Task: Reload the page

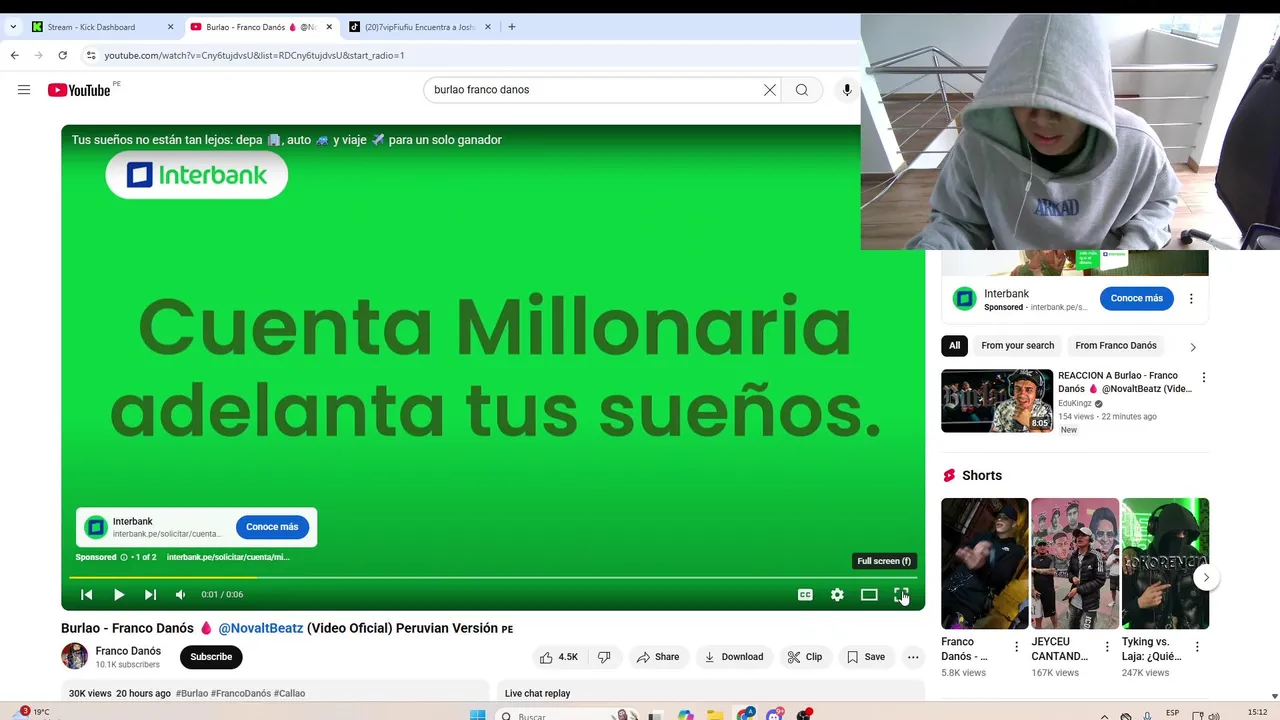Action: click(62, 55)
